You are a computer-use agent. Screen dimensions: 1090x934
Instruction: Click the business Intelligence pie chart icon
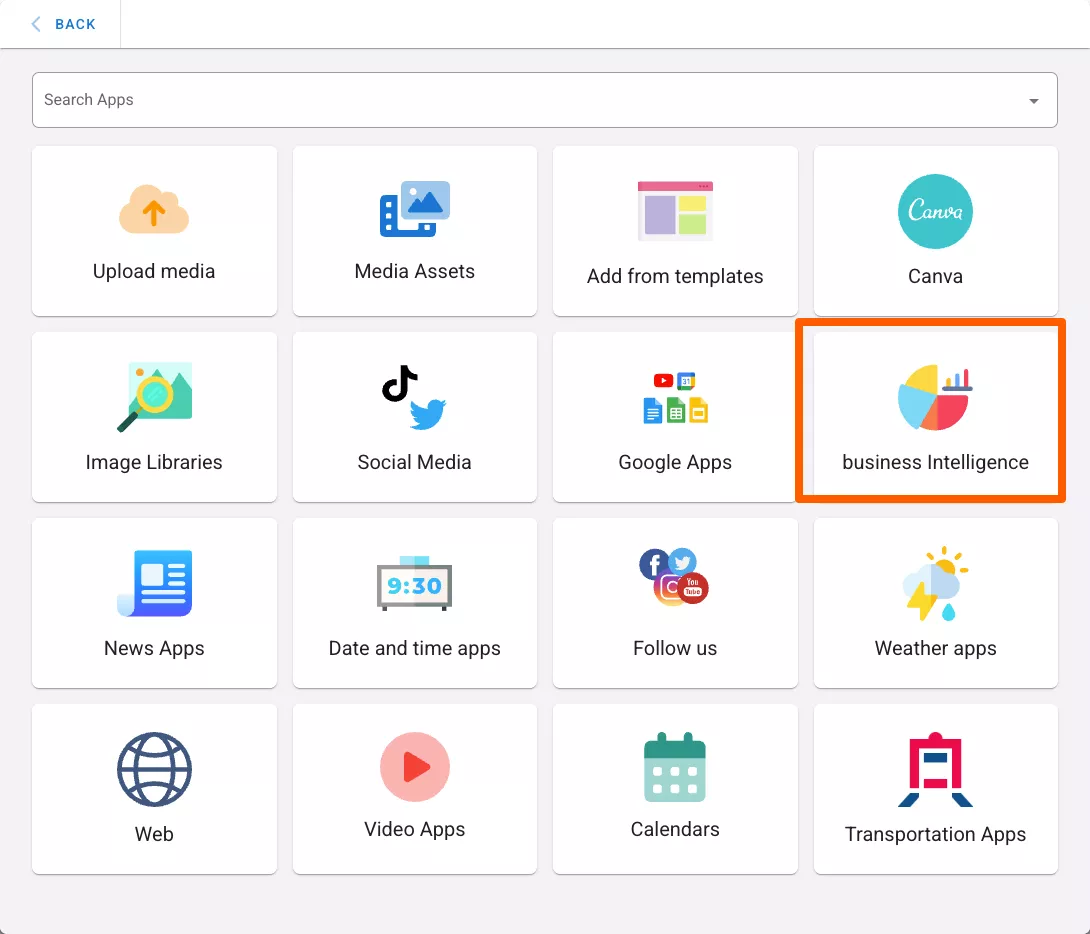[934, 397]
